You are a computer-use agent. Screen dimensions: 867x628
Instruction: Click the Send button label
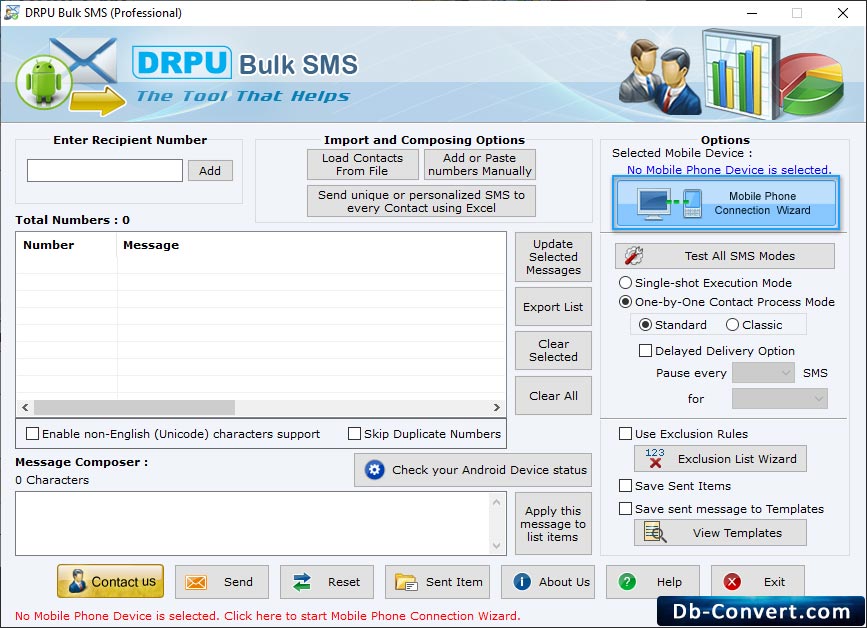tap(238, 582)
